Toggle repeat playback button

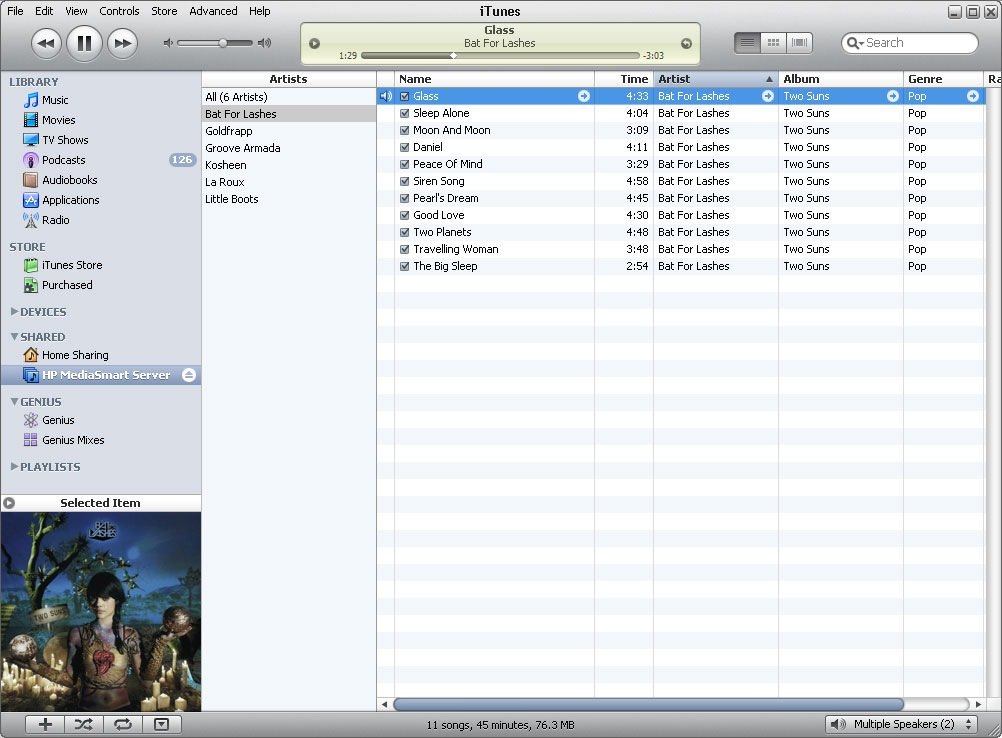[123, 724]
